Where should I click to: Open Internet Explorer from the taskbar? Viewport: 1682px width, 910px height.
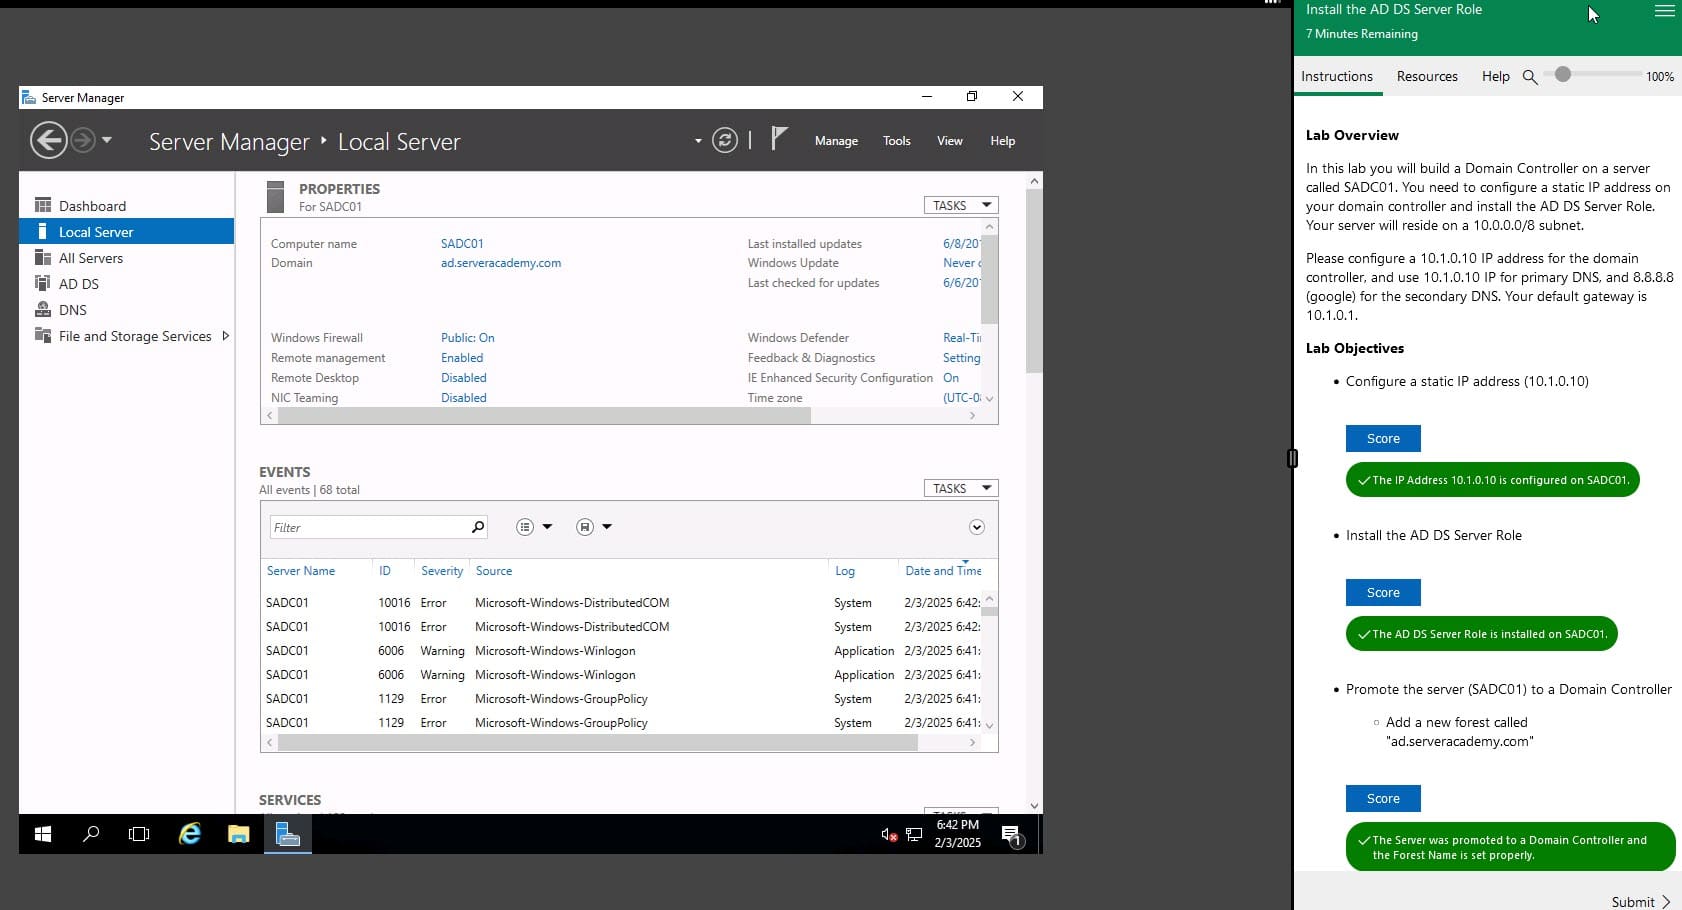[189, 834]
